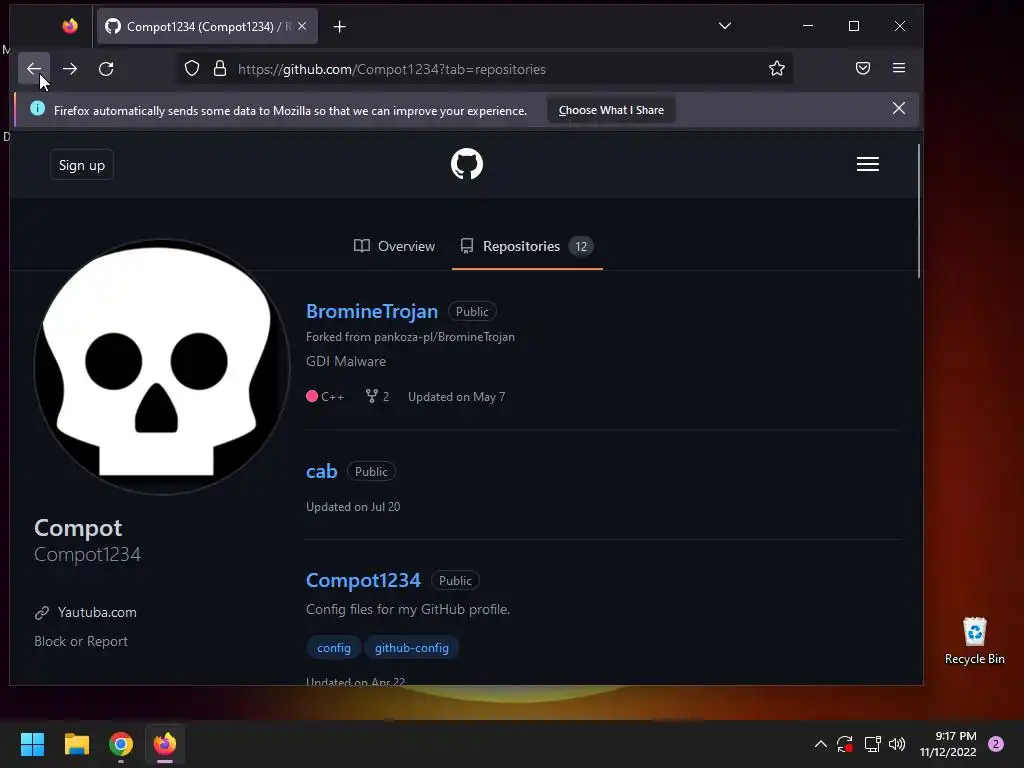
Task: Open the Compot1234 repository link
Action: click(x=363, y=581)
